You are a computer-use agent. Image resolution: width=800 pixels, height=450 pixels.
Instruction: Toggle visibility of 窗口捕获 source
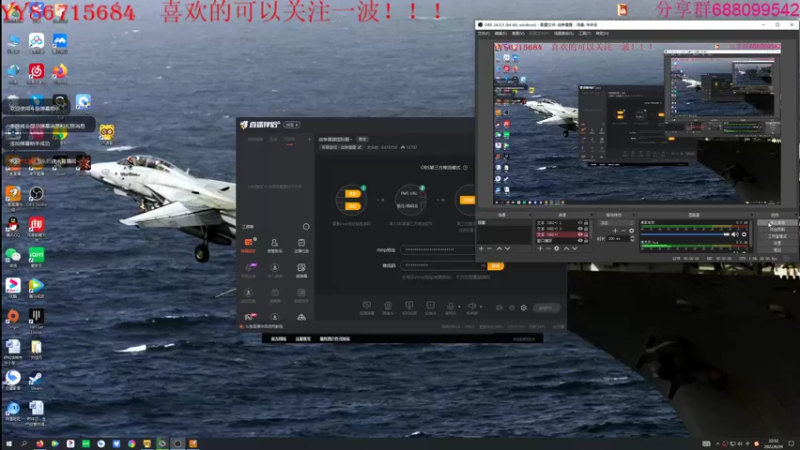coord(580,241)
